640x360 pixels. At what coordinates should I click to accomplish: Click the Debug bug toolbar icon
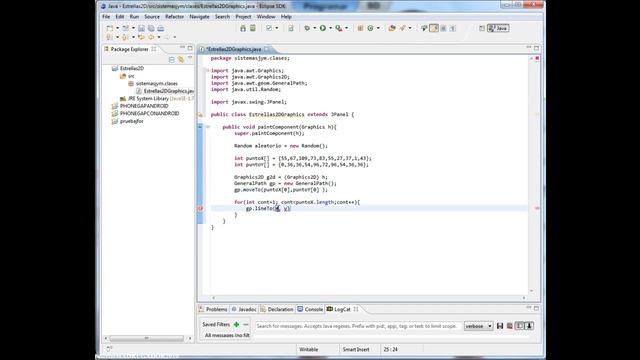point(307,28)
